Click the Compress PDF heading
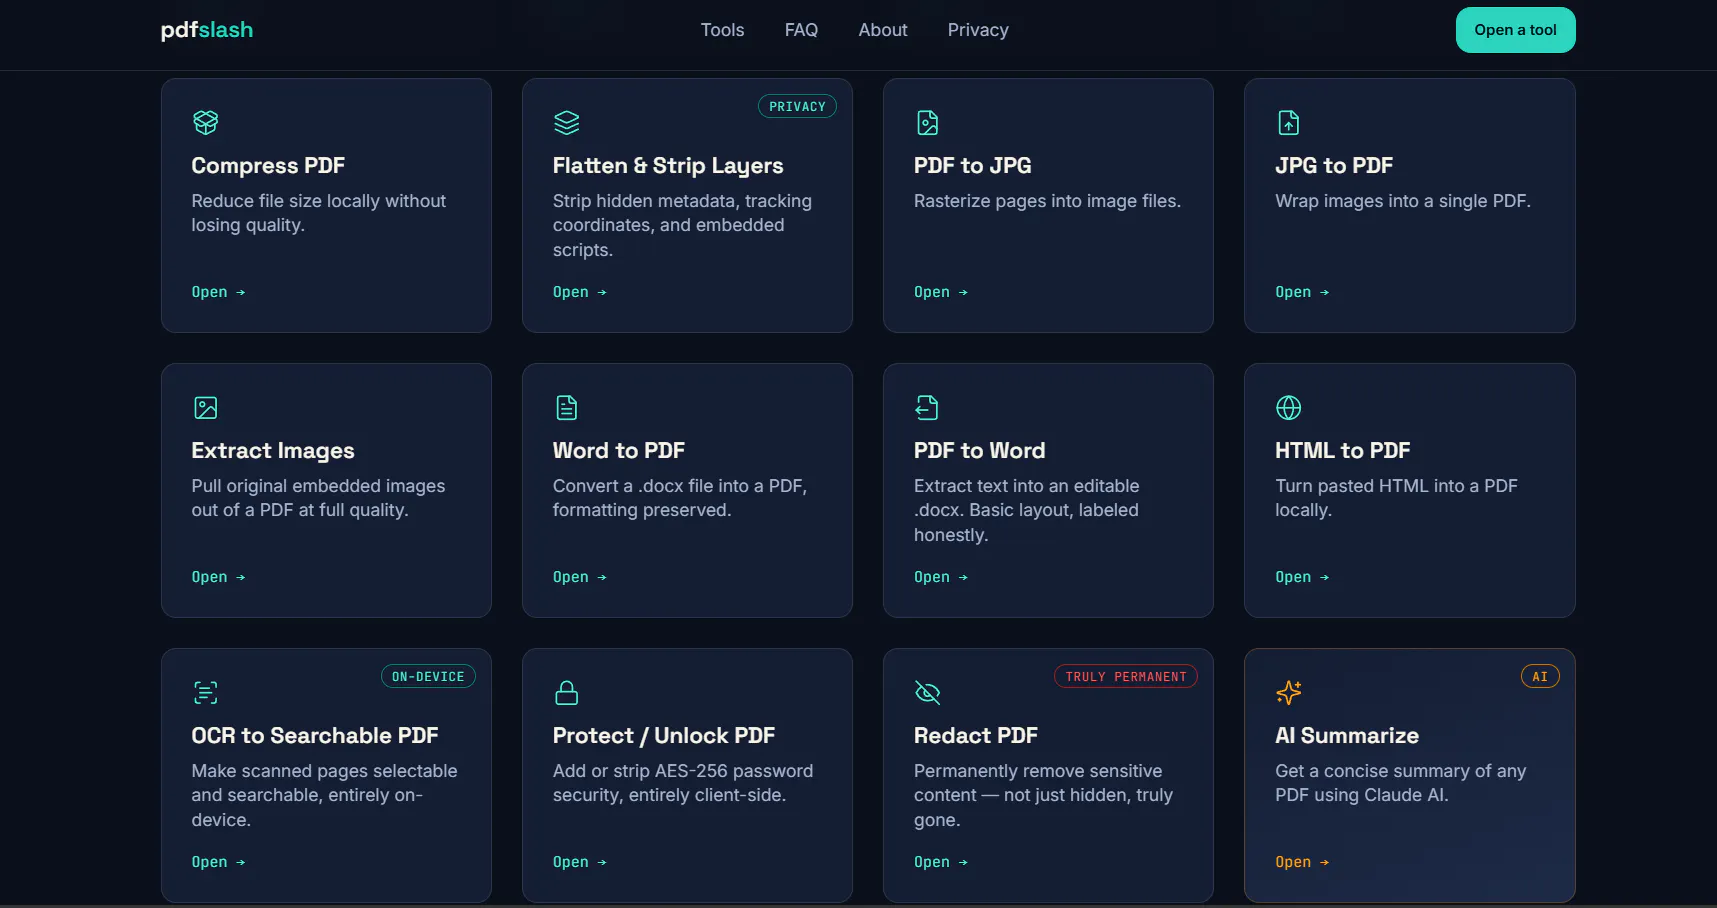This screenshot has width=1717, height=908. (268, 166)
